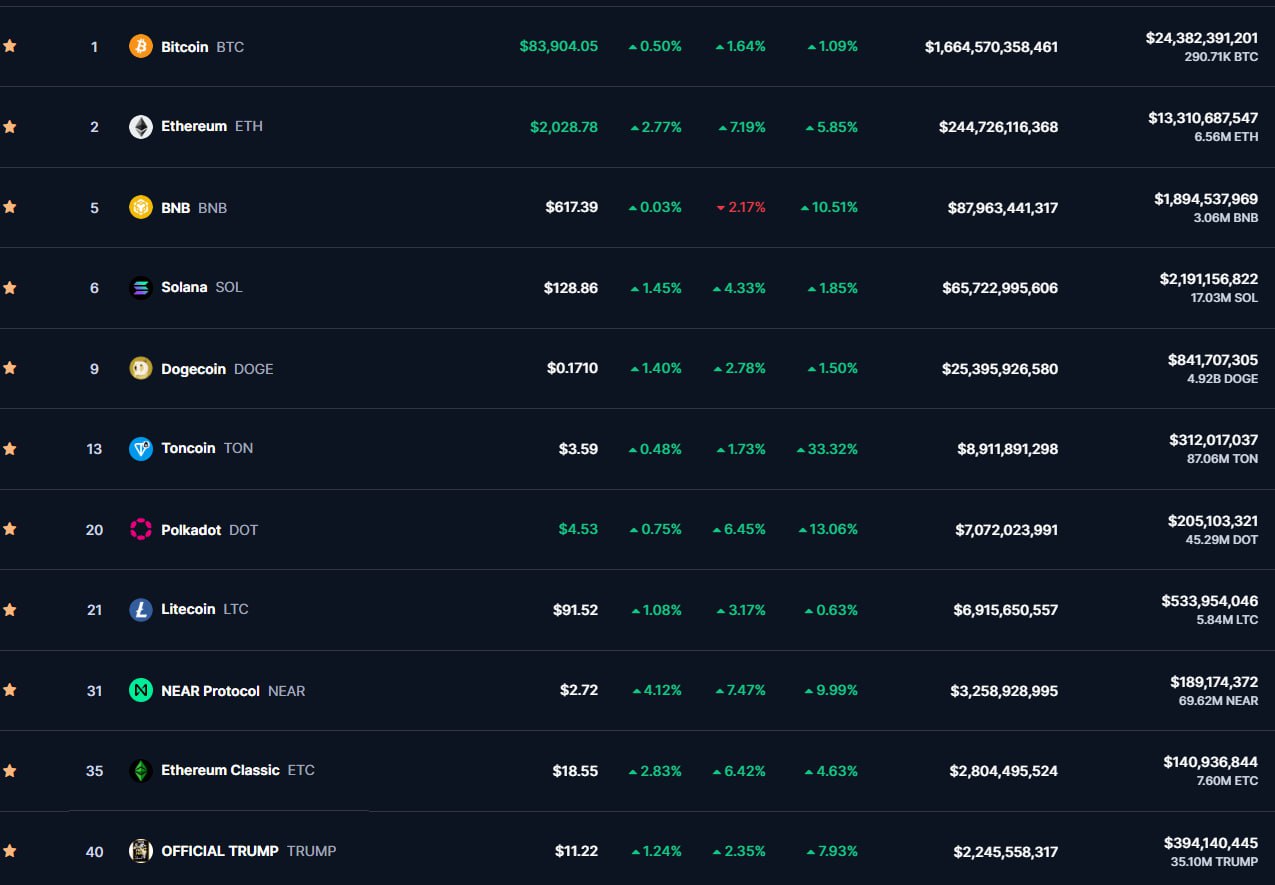Click the Solana logo icon
1275x885 pixels.
tap(141, 288)
